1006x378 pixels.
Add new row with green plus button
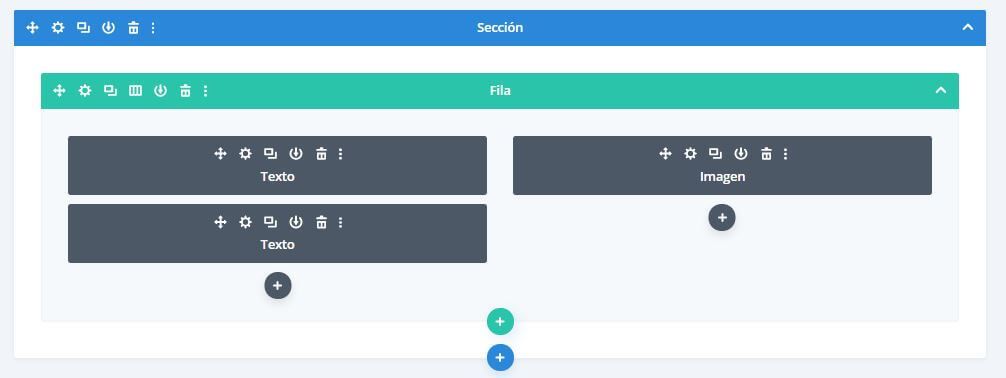click(x=500, y=322)
